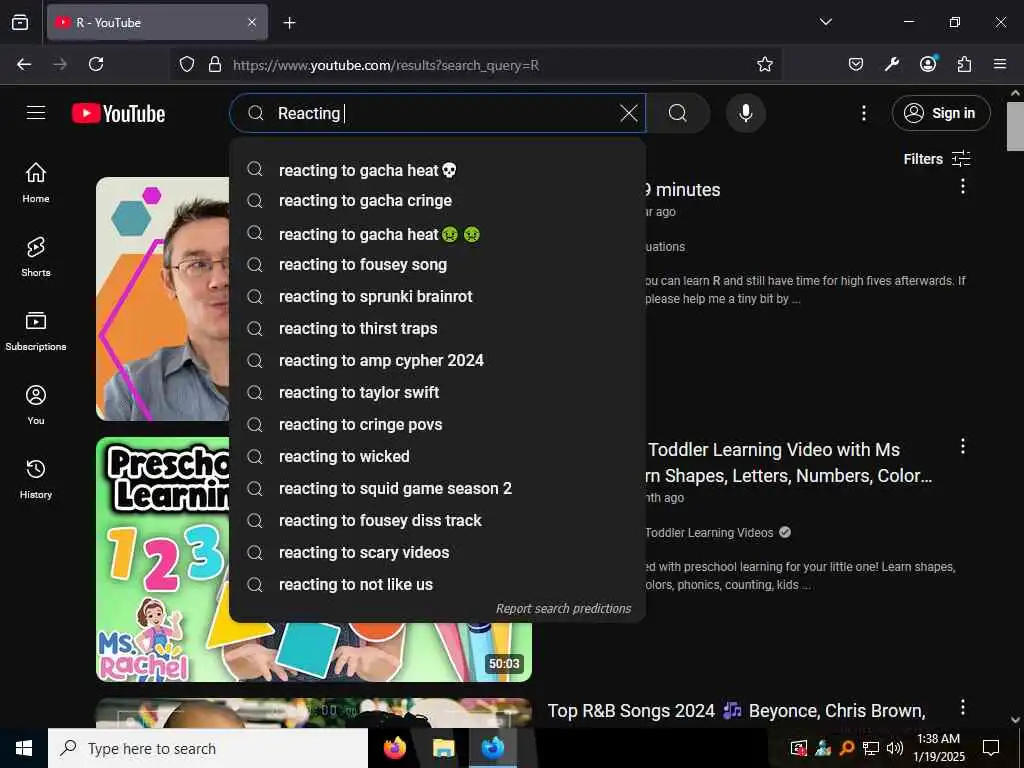Open thumbnail of man with glasses

[x=163, y=298]
